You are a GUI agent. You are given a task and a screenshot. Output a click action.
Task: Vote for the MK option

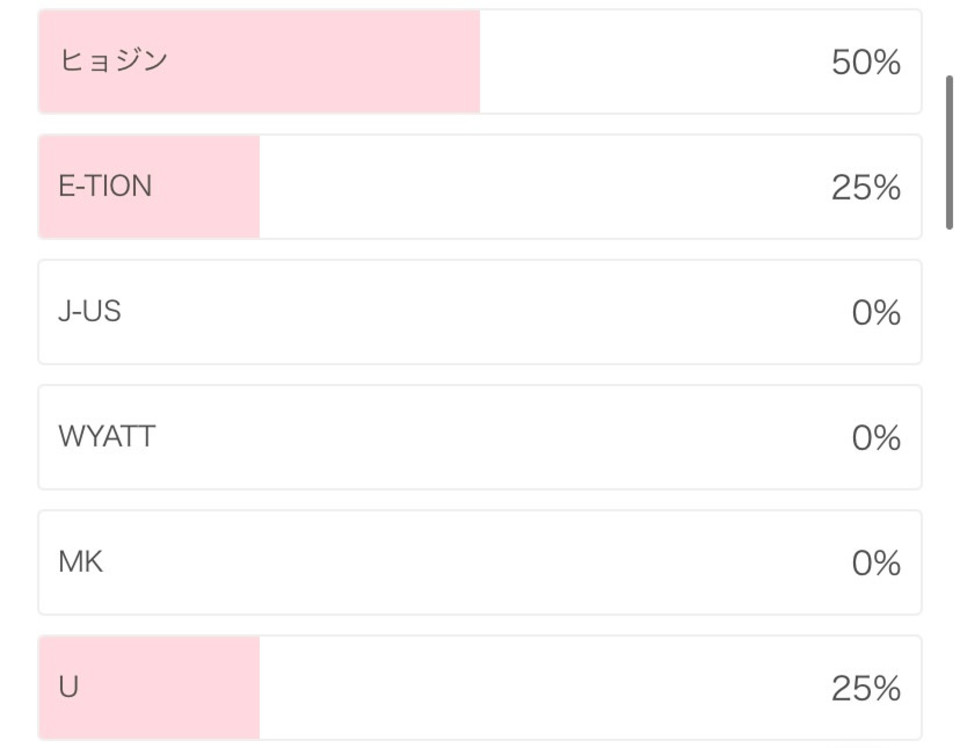pyautogui.click(x=480, y=563)
